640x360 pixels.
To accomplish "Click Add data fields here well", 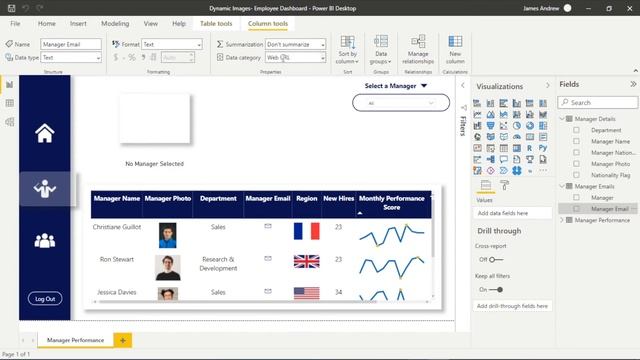I will 512,213.
